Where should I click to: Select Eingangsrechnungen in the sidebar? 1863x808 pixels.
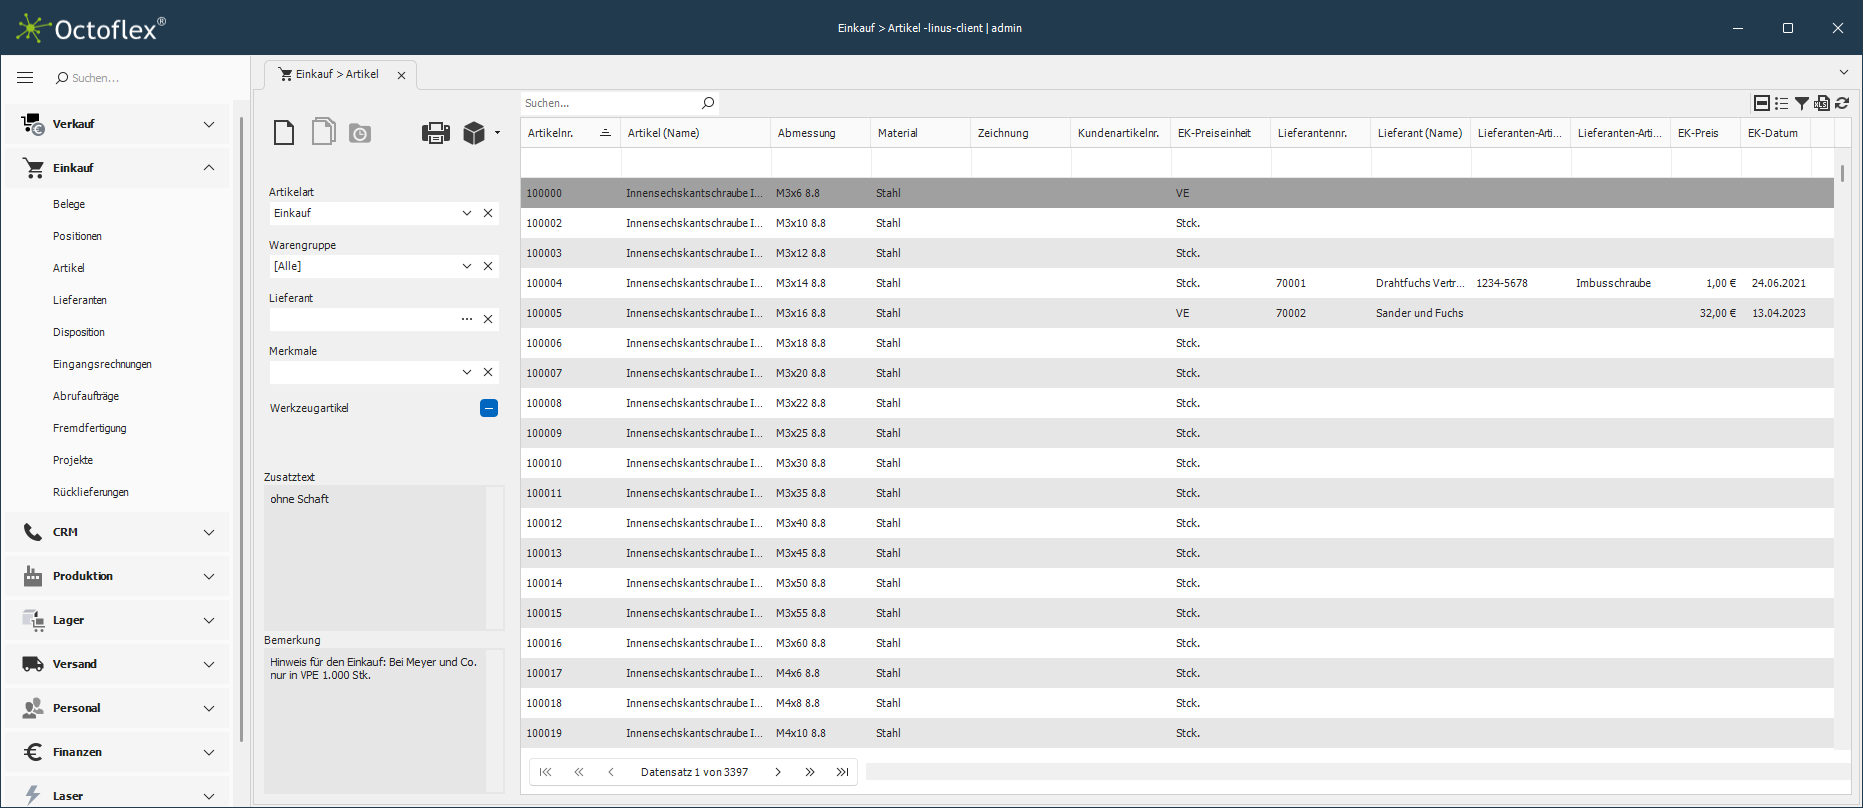(102, 364)
